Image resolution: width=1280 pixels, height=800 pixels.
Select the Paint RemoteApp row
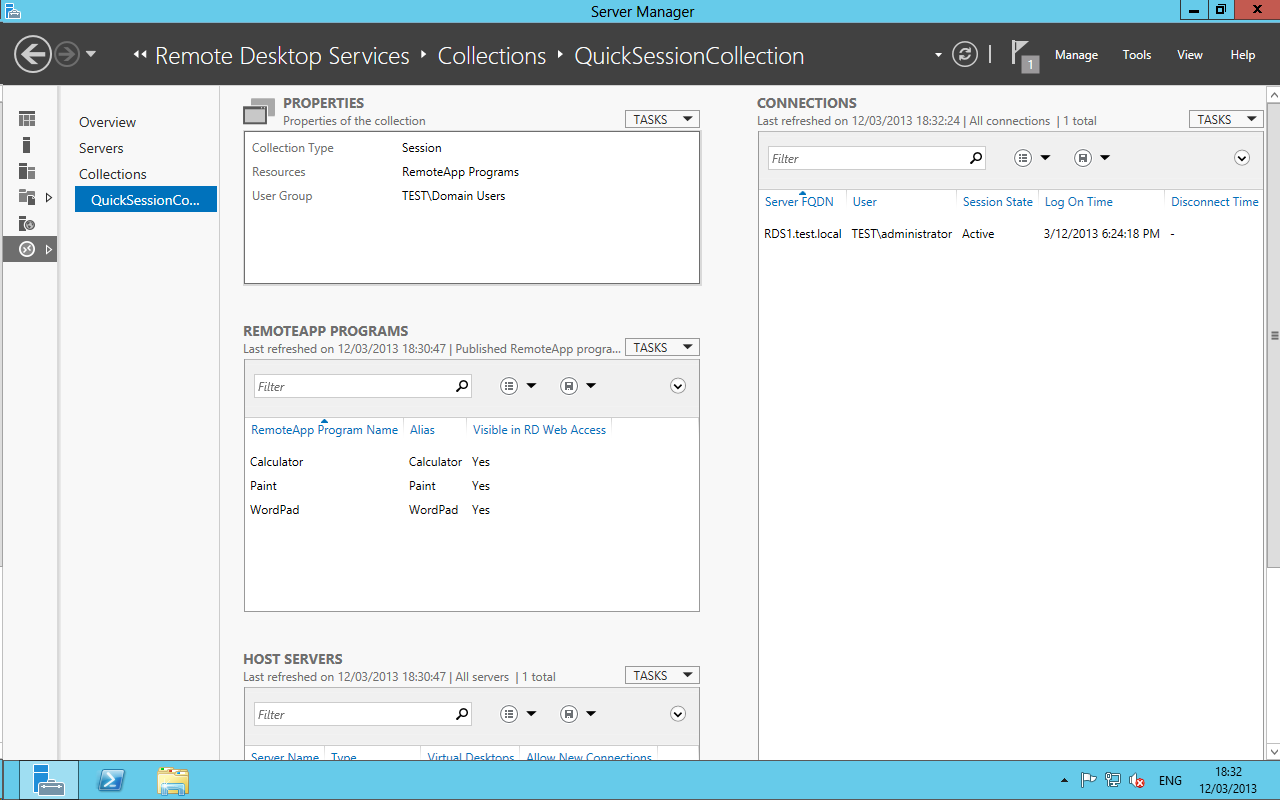pyautogui.click(x=471, y=486)
